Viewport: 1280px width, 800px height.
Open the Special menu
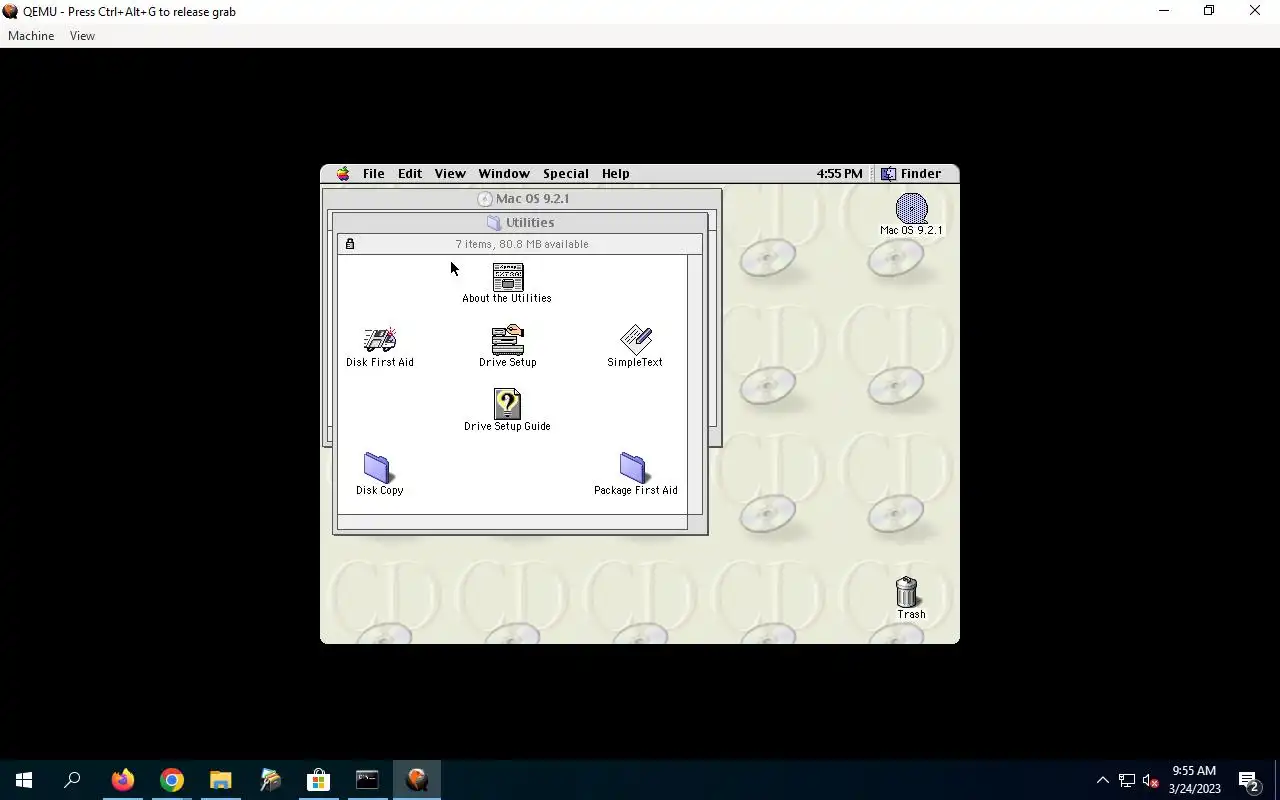pyautogui.click(x=566, y=174)
